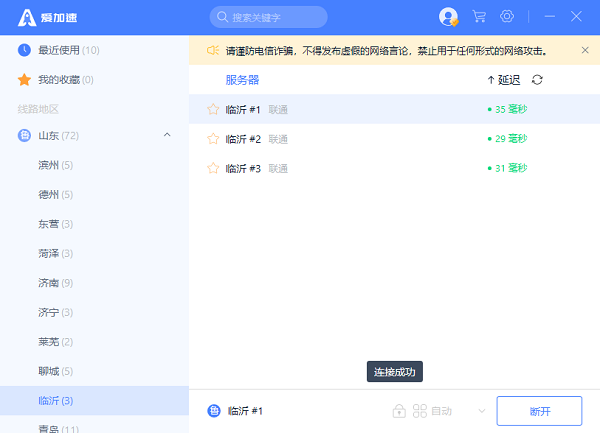
Task: Click the 35 毫秒 latency value
Action: [x=507, y=109]
